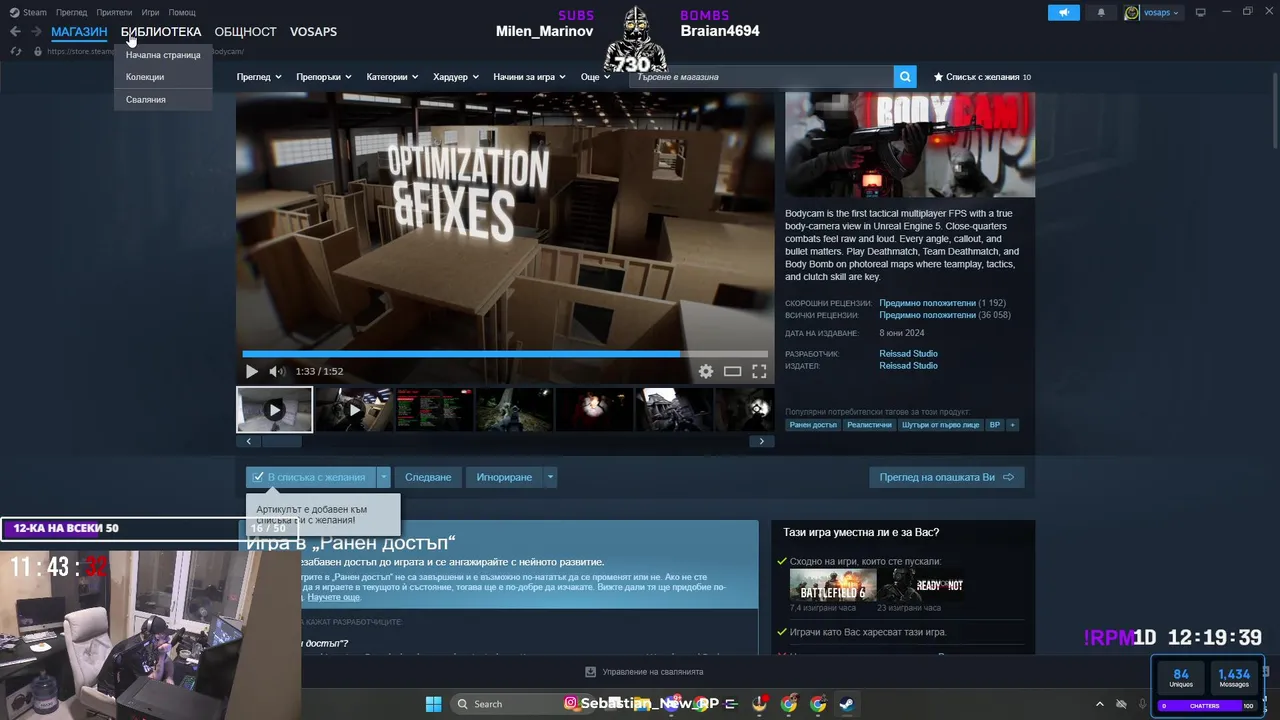Click the microphone icon in the system tray
The height and width of the screenshot is (720, 1280).
click(x=1143, y=704)
